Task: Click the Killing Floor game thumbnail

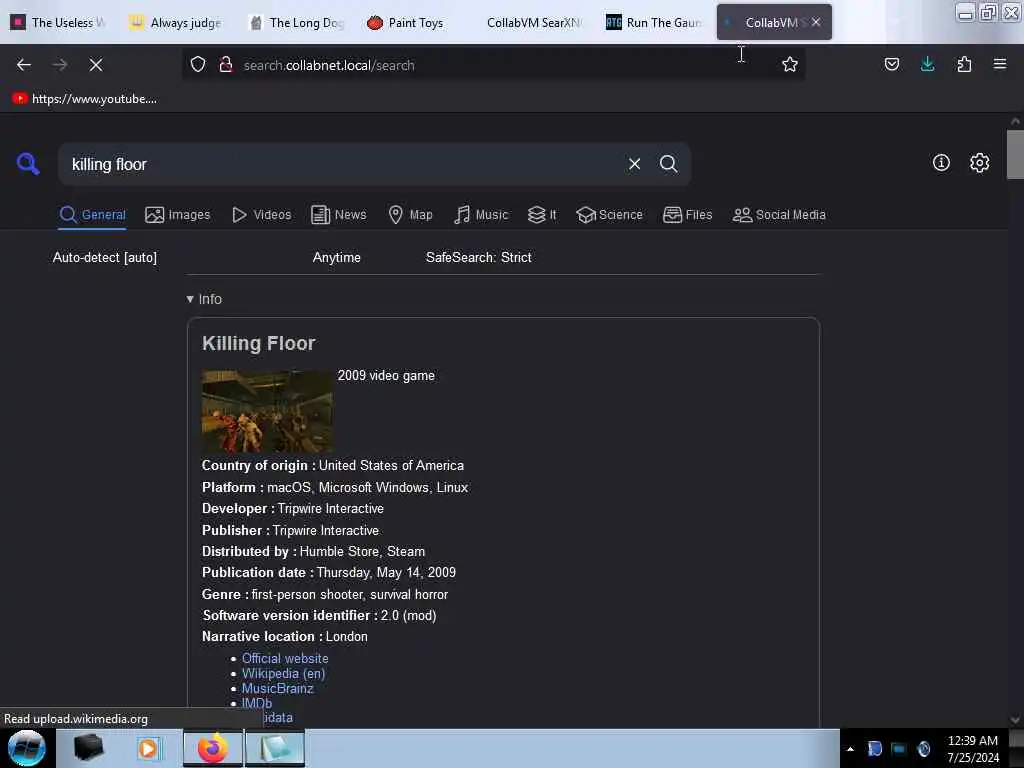Action: (x=267, y=411)
